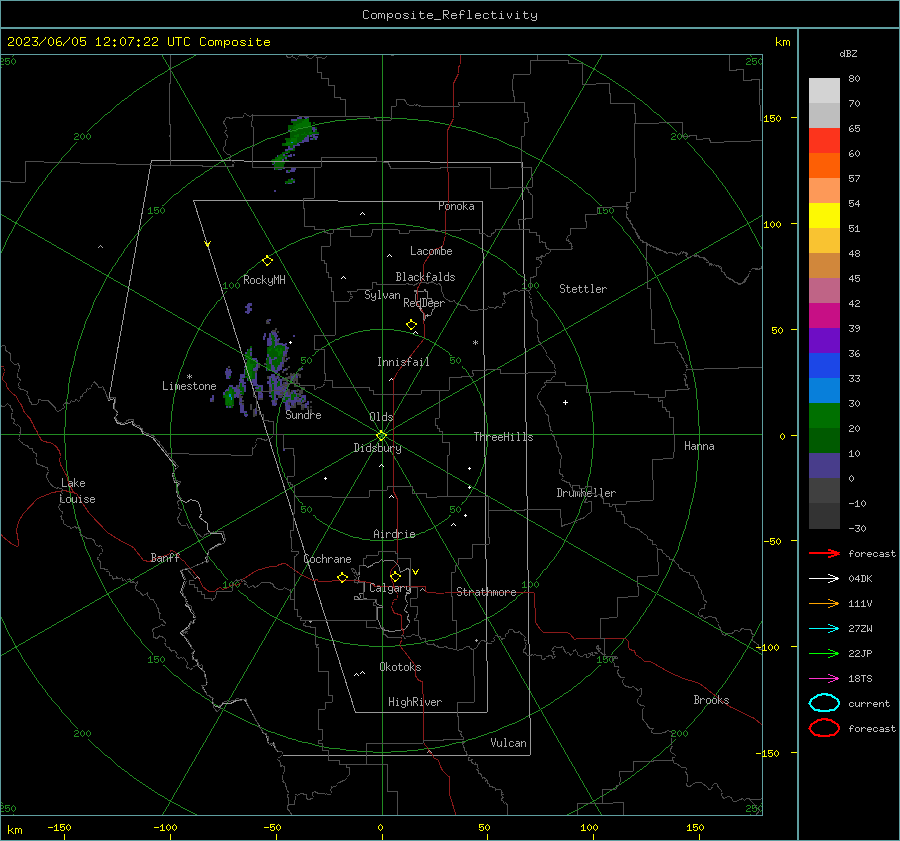Select the red 65 dBZ color swatch

pyautogui.click(x=824, y=141)
